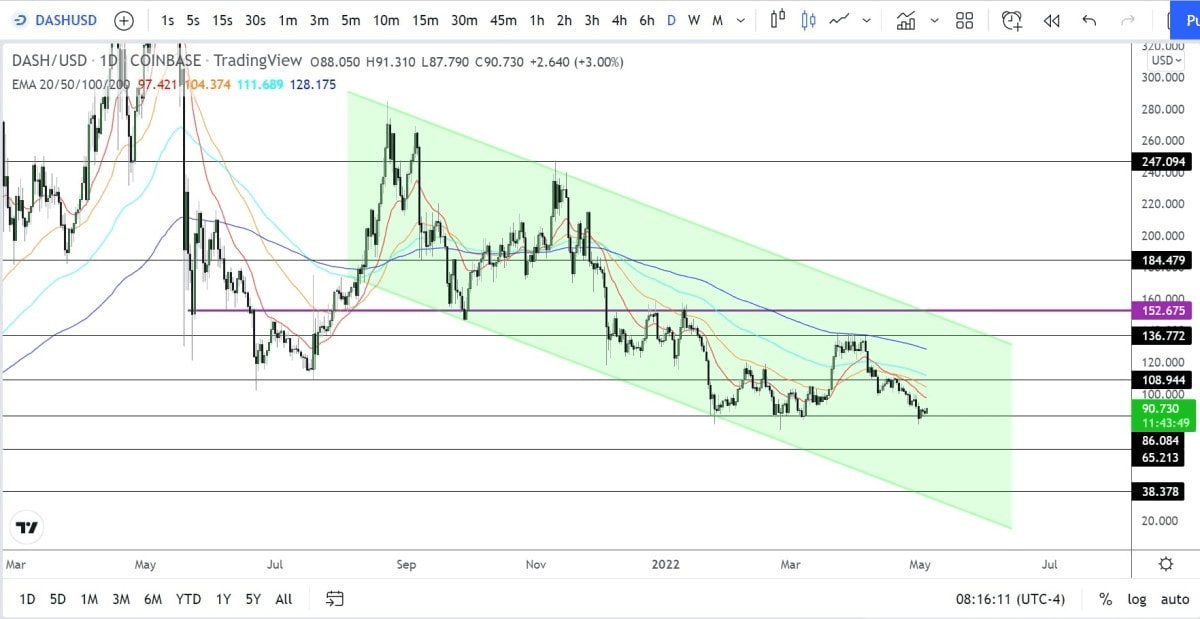Click the undo arrow
1200x619 pixels.
[1089, 20]
